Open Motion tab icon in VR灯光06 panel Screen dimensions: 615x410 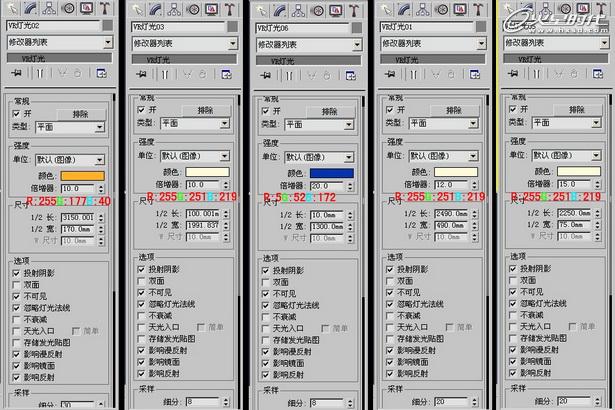tap(317, 11)
